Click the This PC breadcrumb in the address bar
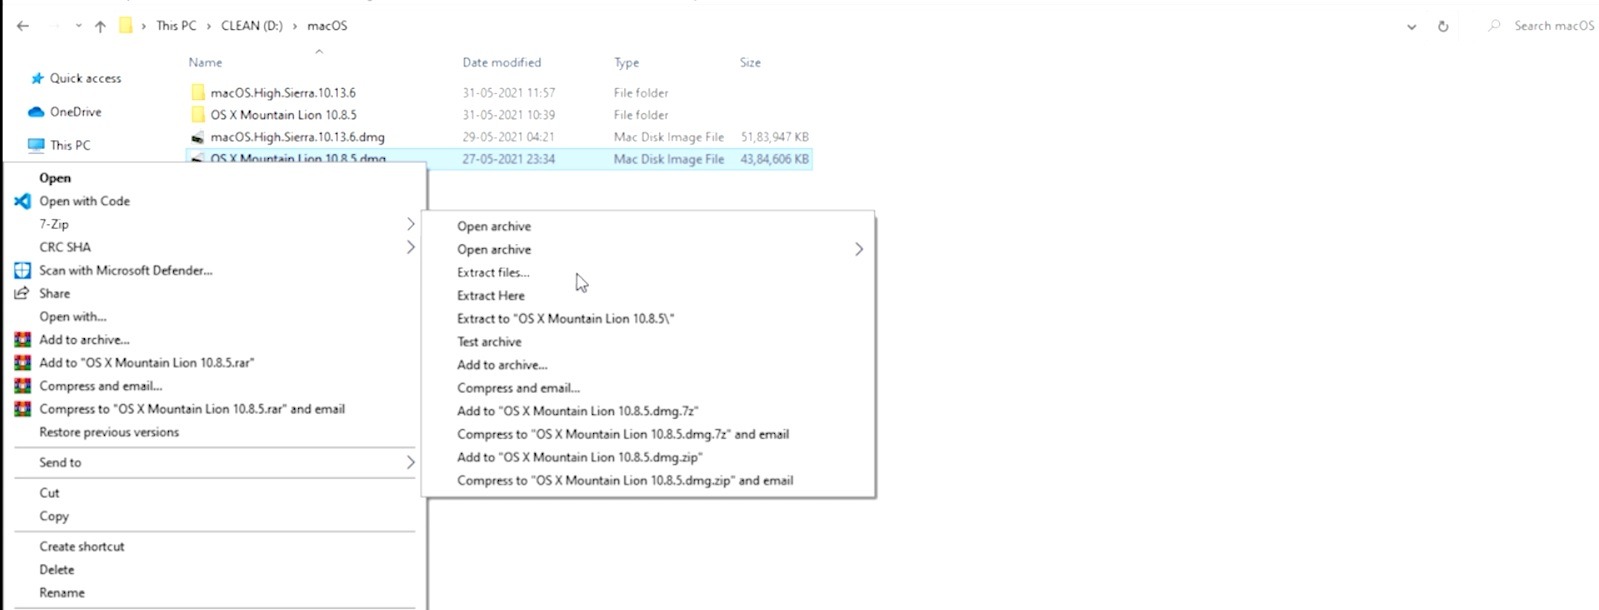The width and height of the screenshot is (1599, 610). 176,26
